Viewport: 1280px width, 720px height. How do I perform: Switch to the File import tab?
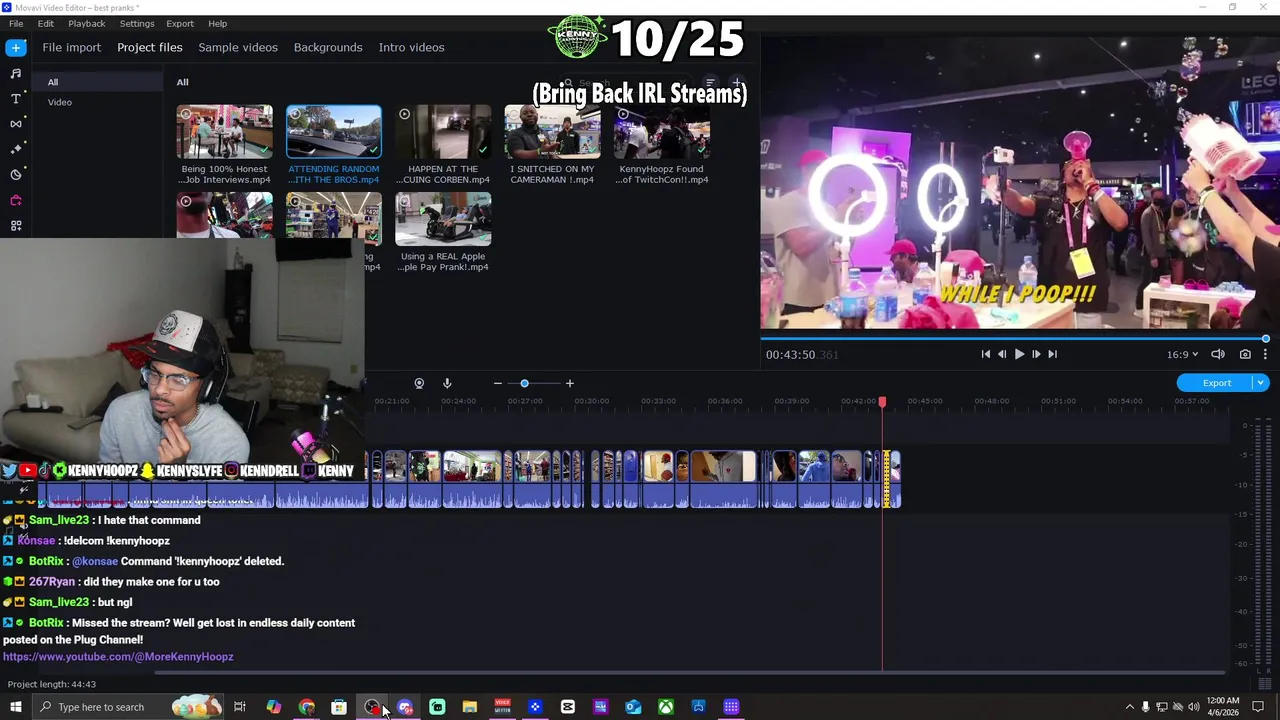(x=71, y=47)
